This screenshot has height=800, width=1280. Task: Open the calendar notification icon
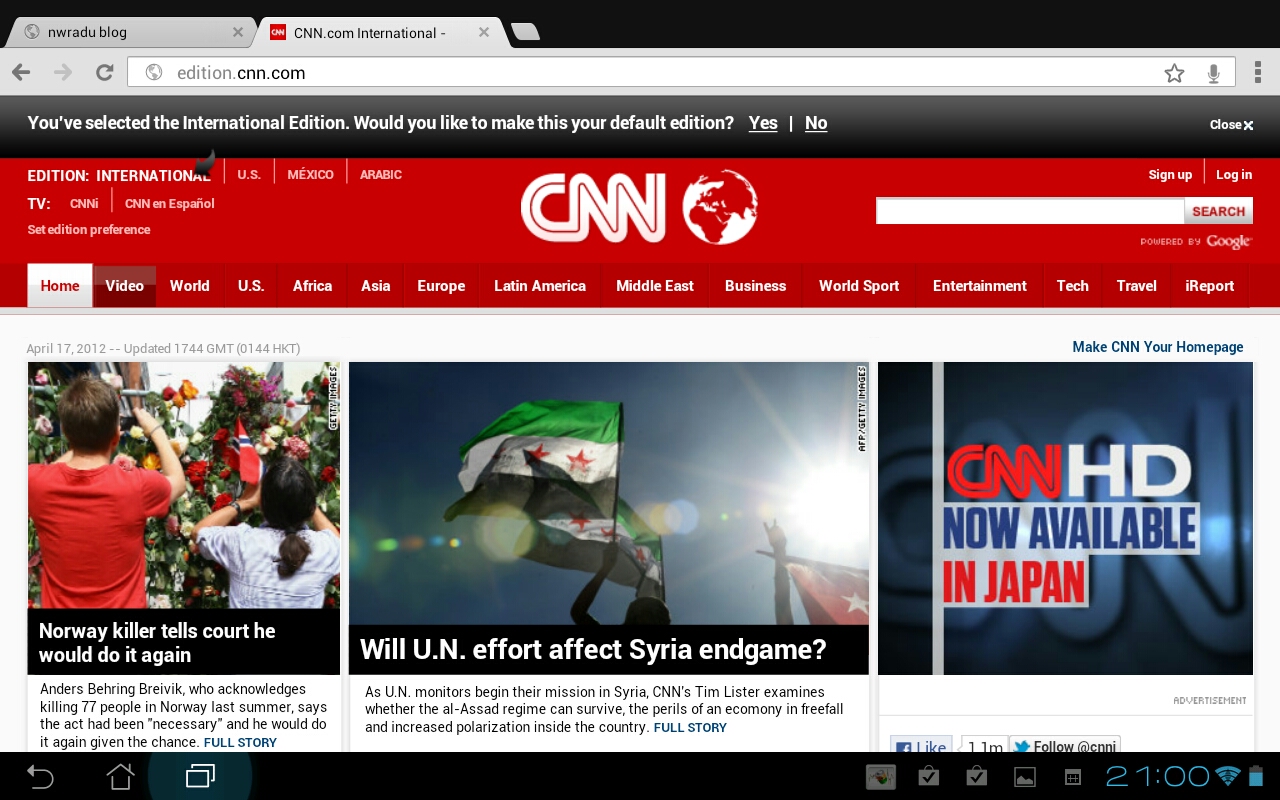1072,777
